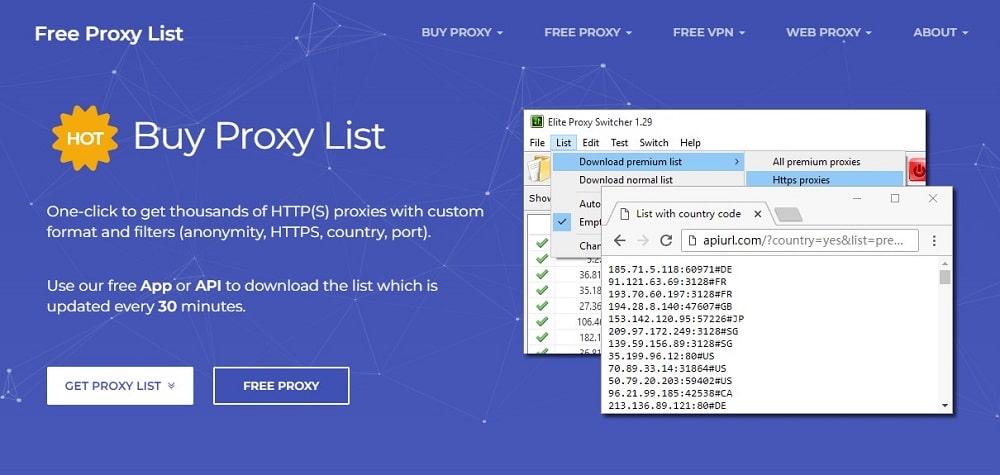Minimize the browser window
Screen dimensions: 1000x475
857,198
